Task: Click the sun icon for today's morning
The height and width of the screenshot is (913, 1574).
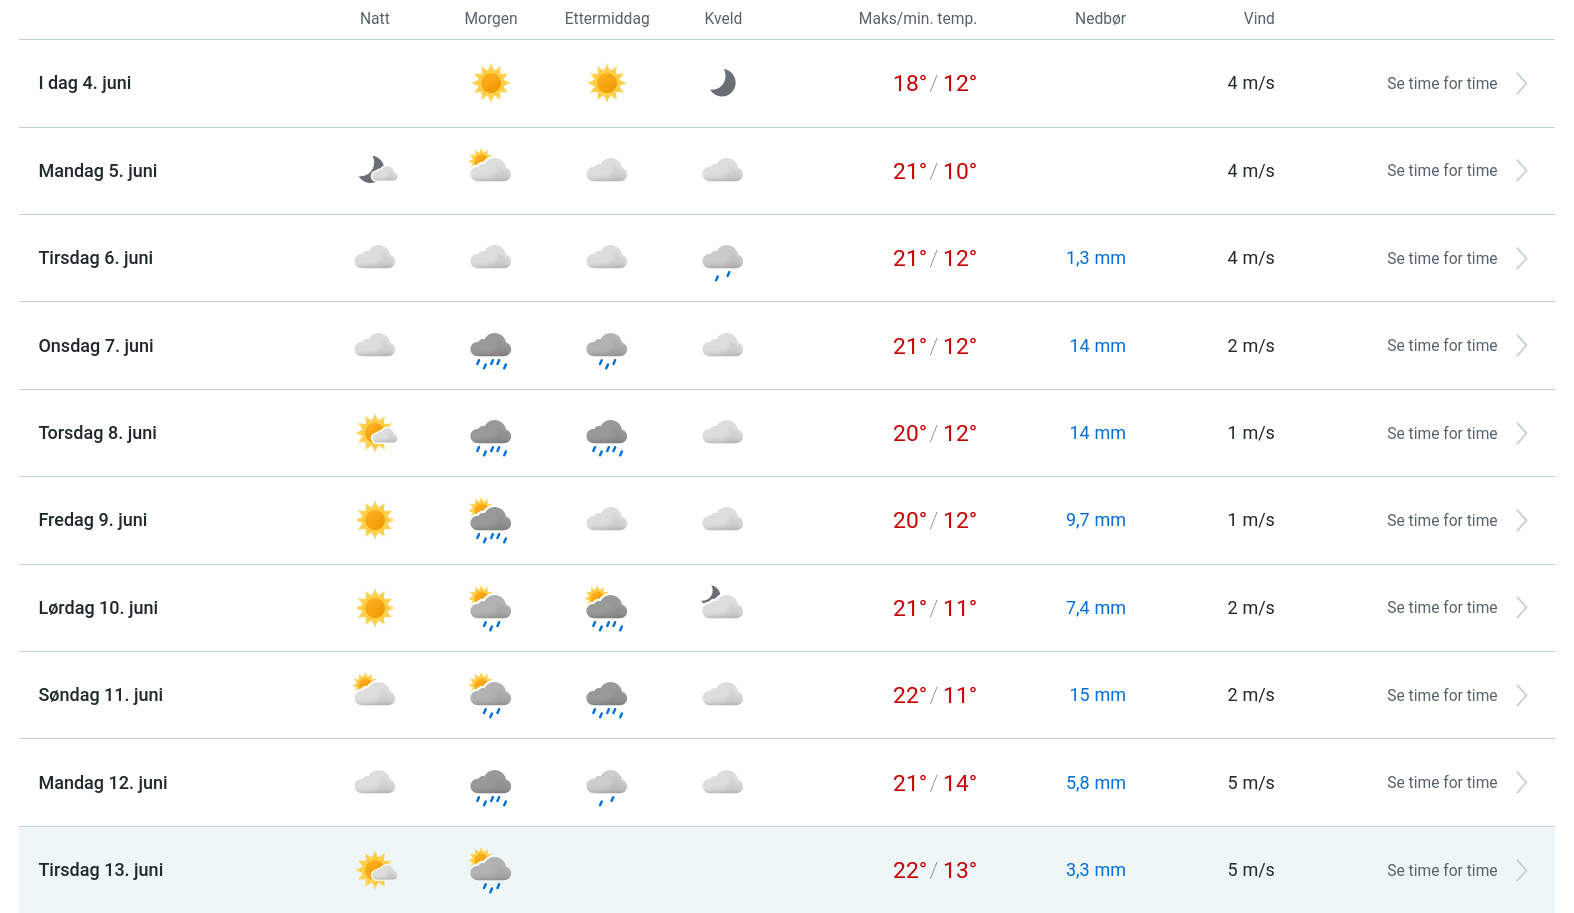Action: tap(490, 83)
